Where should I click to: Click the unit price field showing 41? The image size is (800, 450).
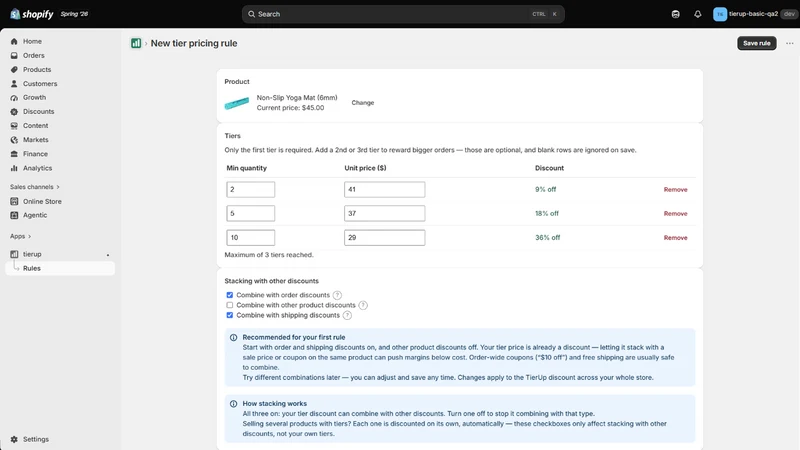pyautogui.click(x=385, y=189)
